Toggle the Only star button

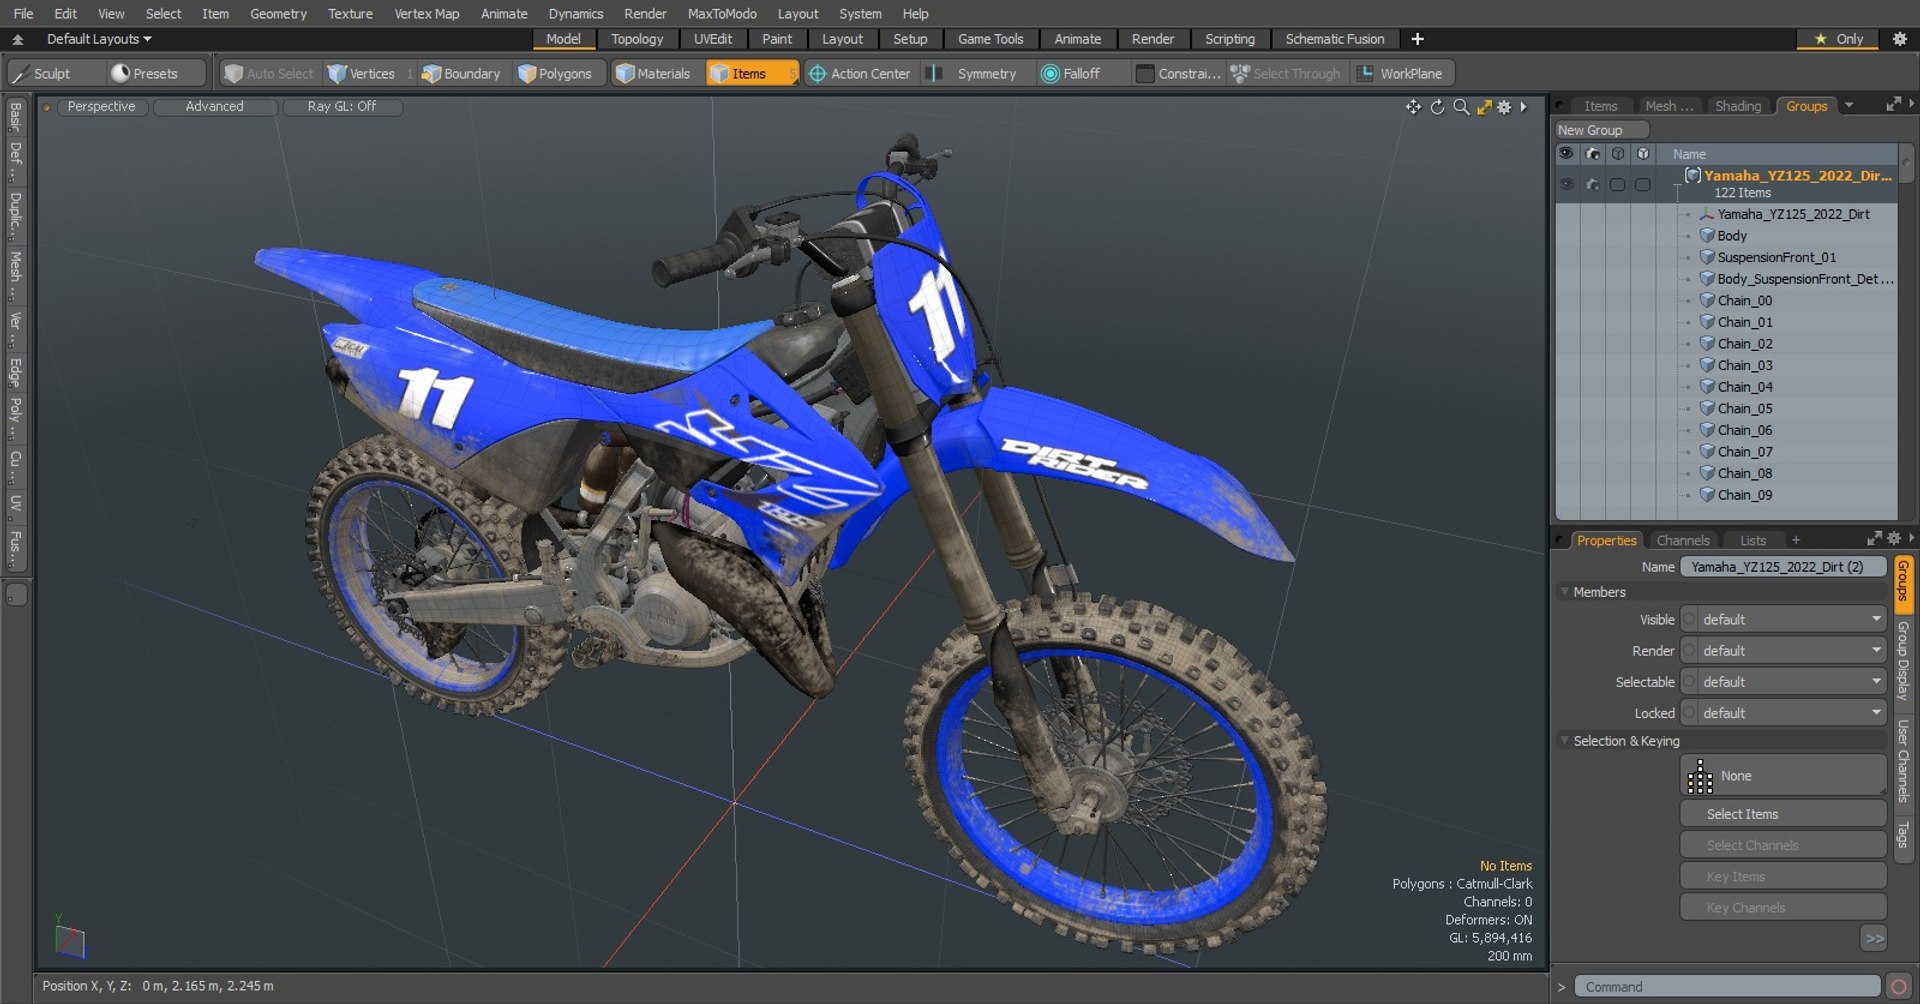[x=1840, y=39]
